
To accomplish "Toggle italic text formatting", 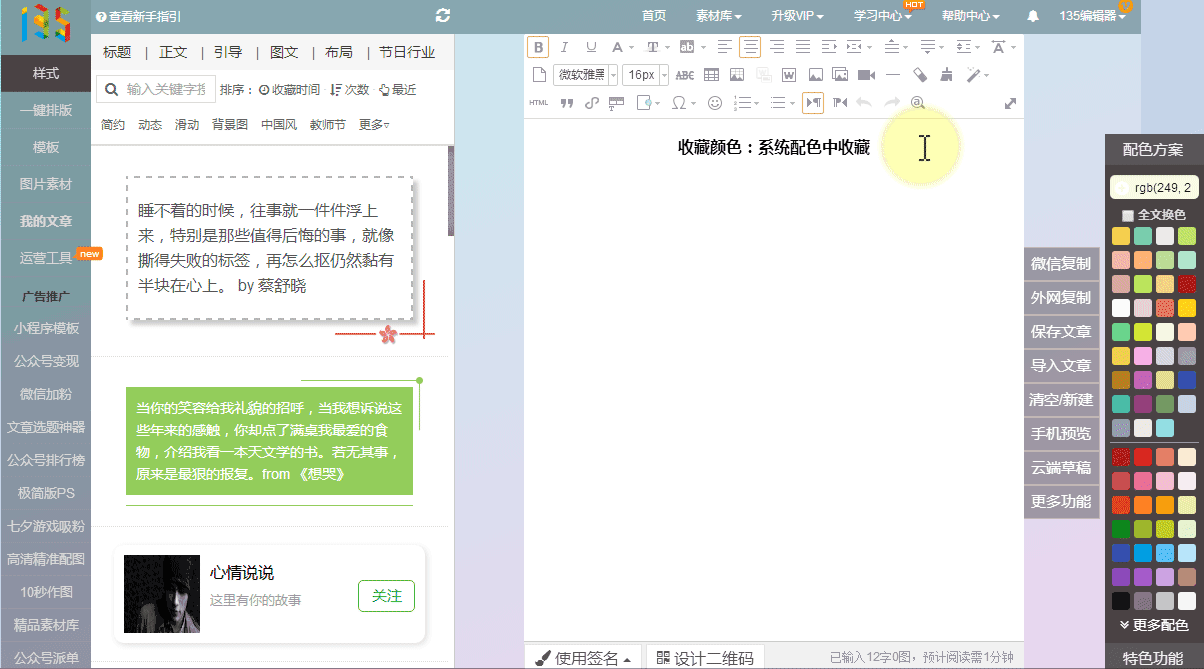I will click(564, 47).
